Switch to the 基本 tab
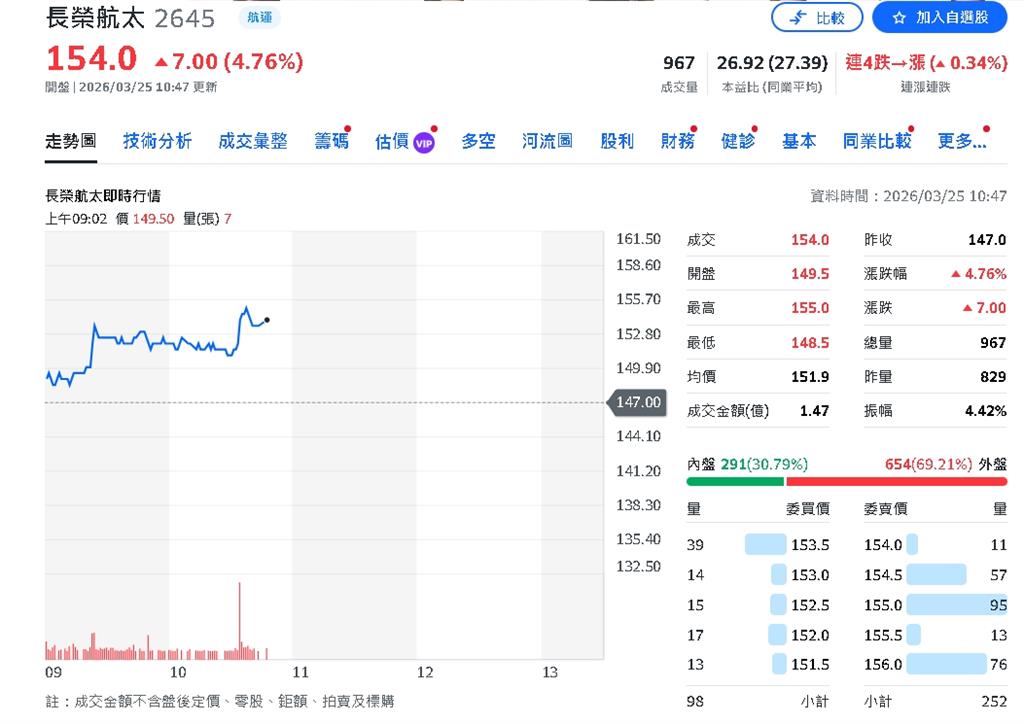 799,141
